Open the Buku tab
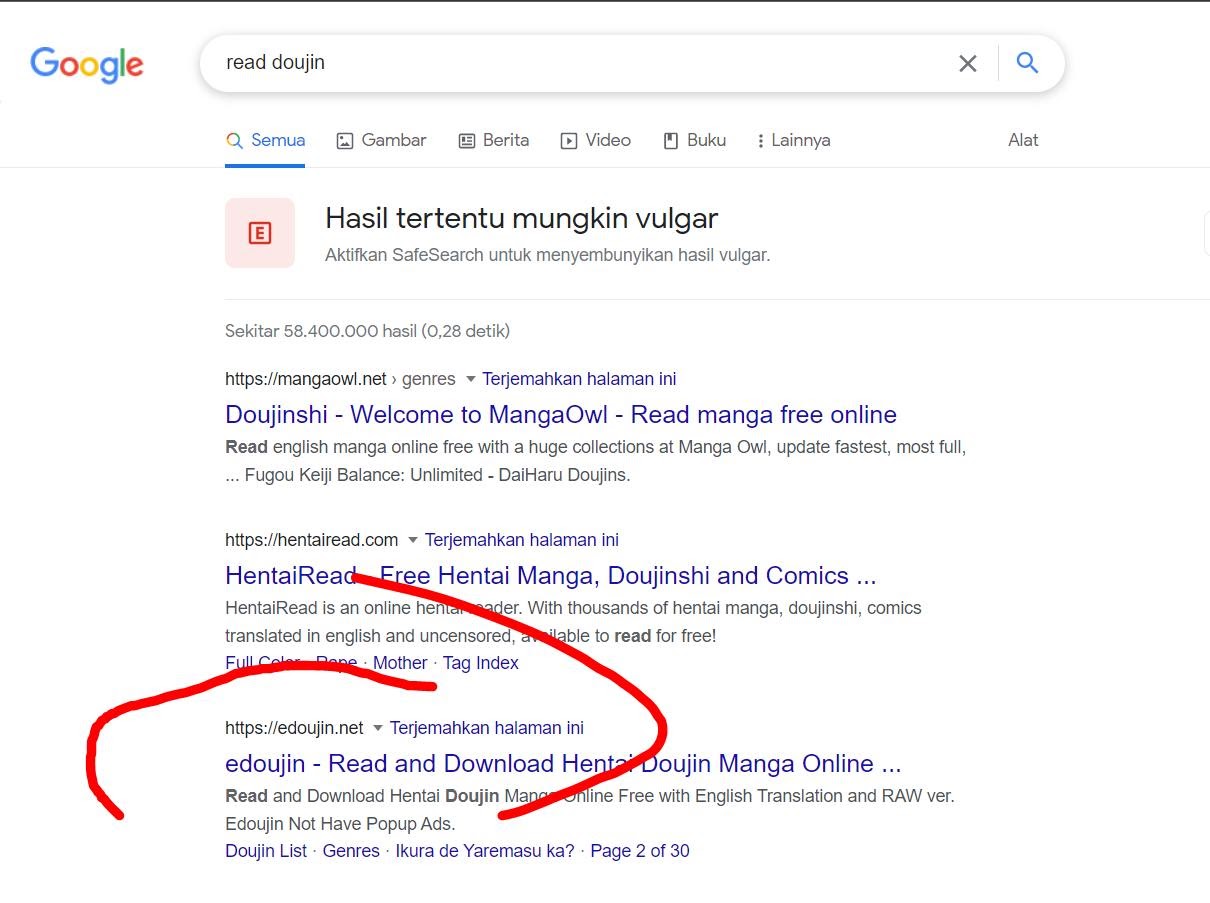 [x=695, y=140]
